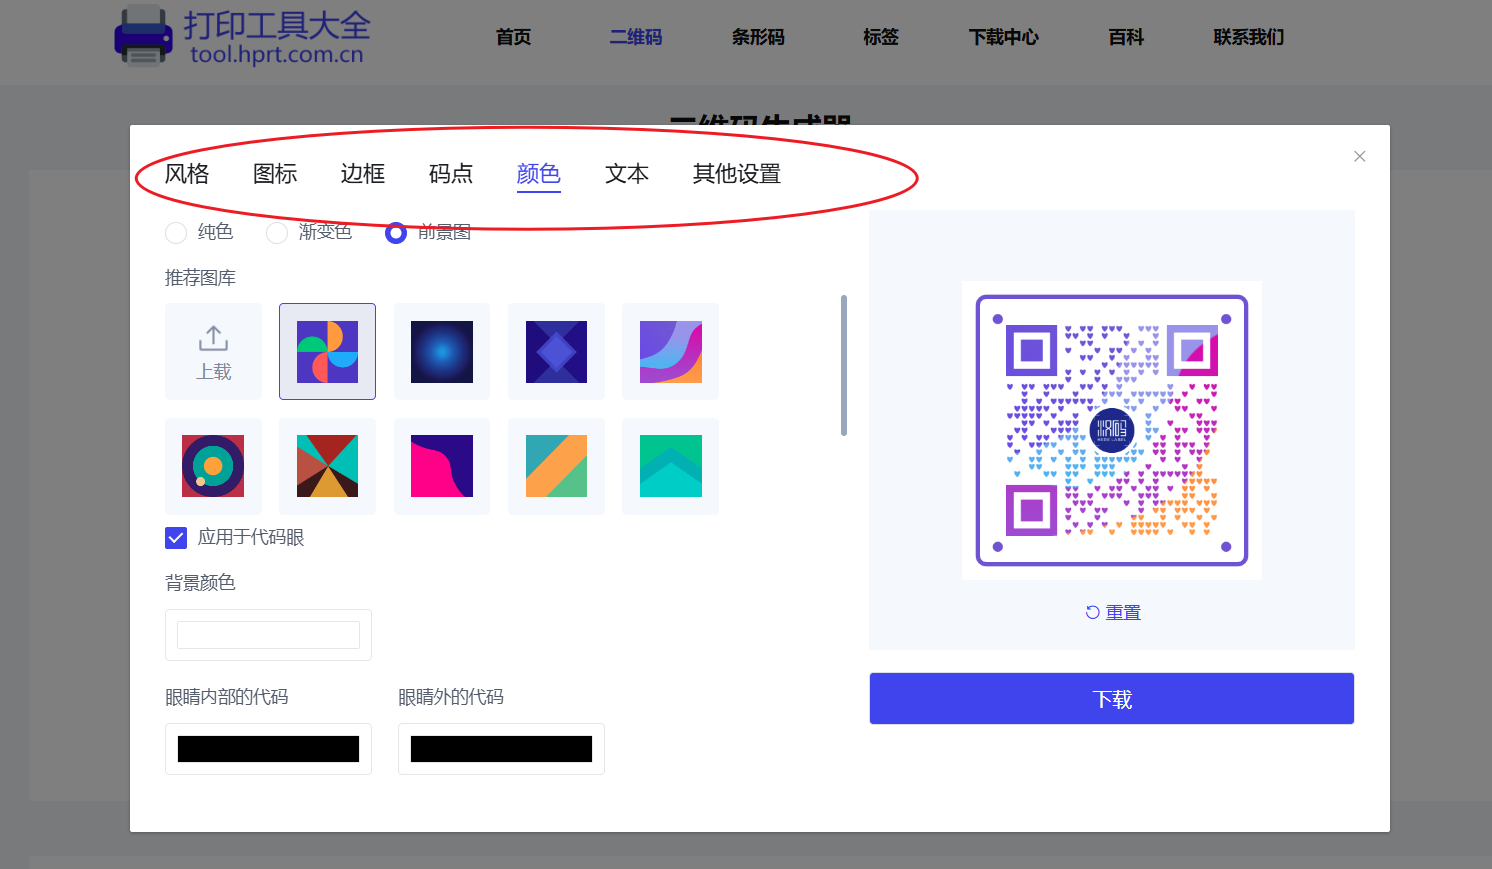Open 二维码 in top navigation

pos(636,37)
